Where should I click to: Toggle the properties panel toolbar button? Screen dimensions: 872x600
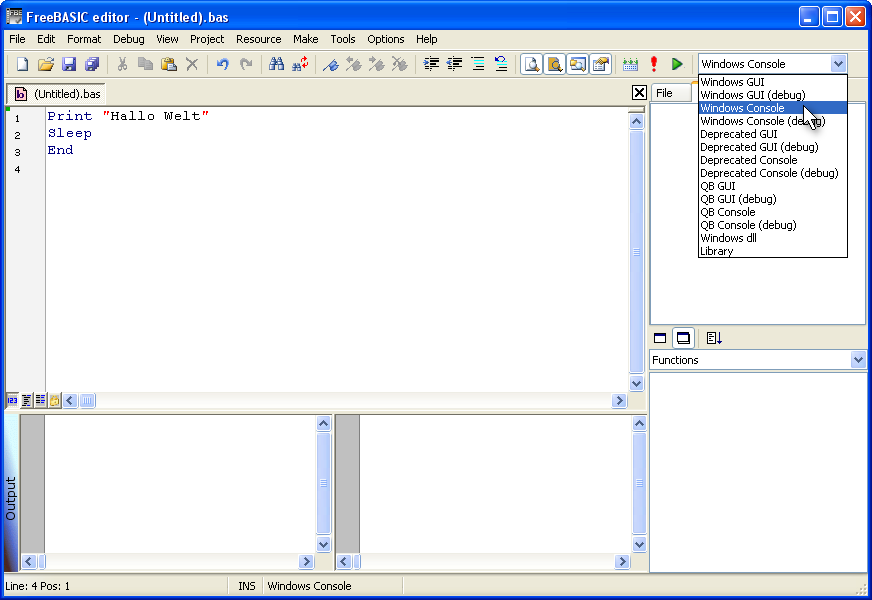click(600, 64)
